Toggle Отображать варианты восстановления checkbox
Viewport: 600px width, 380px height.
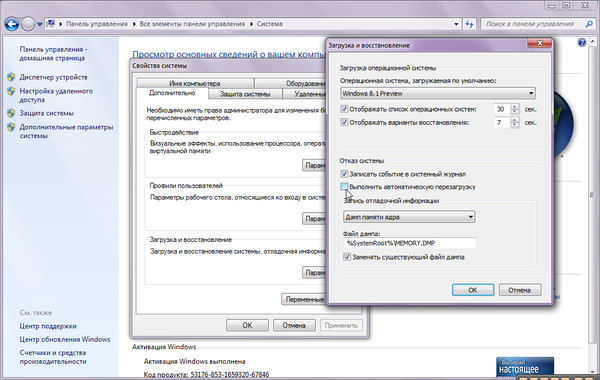344,122
